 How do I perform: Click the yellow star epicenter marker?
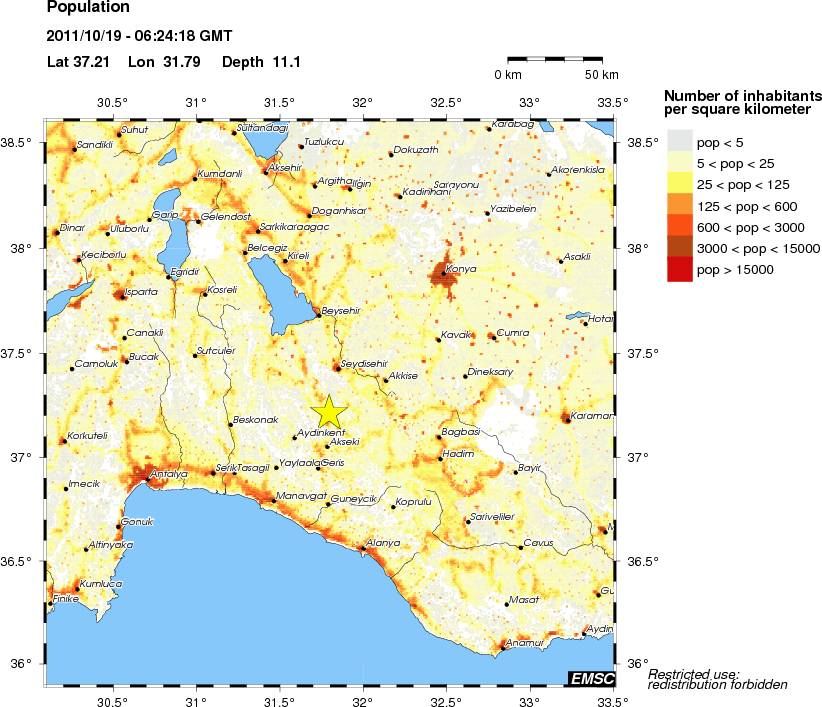(x=329, y=412)
